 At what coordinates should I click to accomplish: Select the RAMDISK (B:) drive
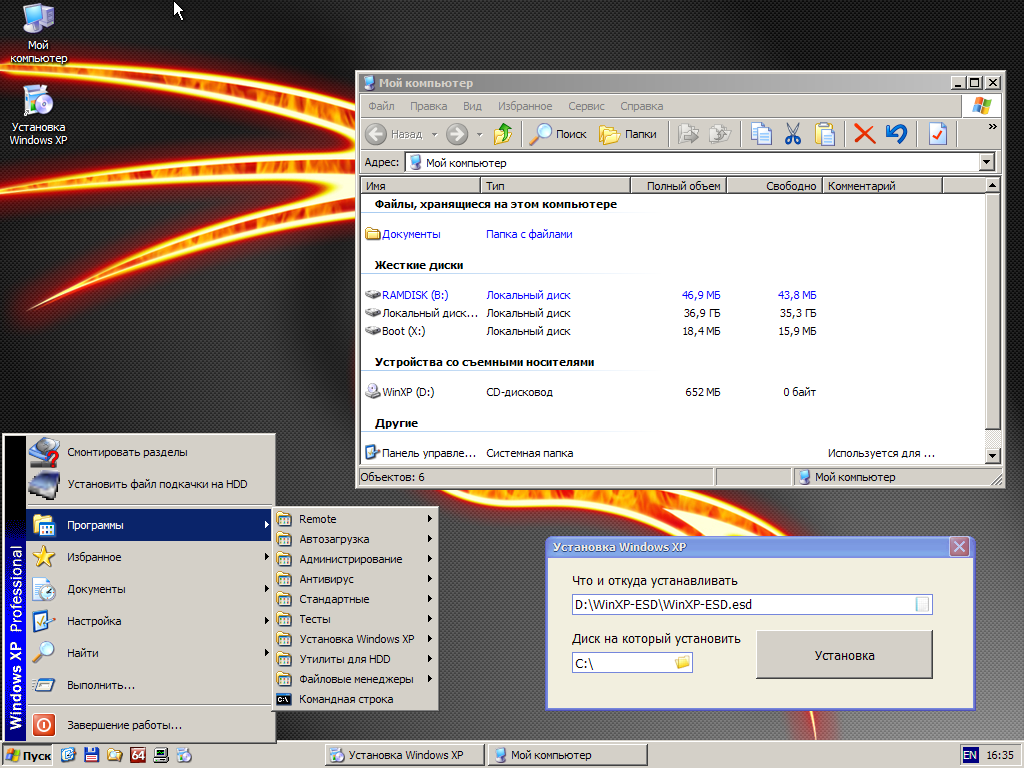(x=407, y=295)
